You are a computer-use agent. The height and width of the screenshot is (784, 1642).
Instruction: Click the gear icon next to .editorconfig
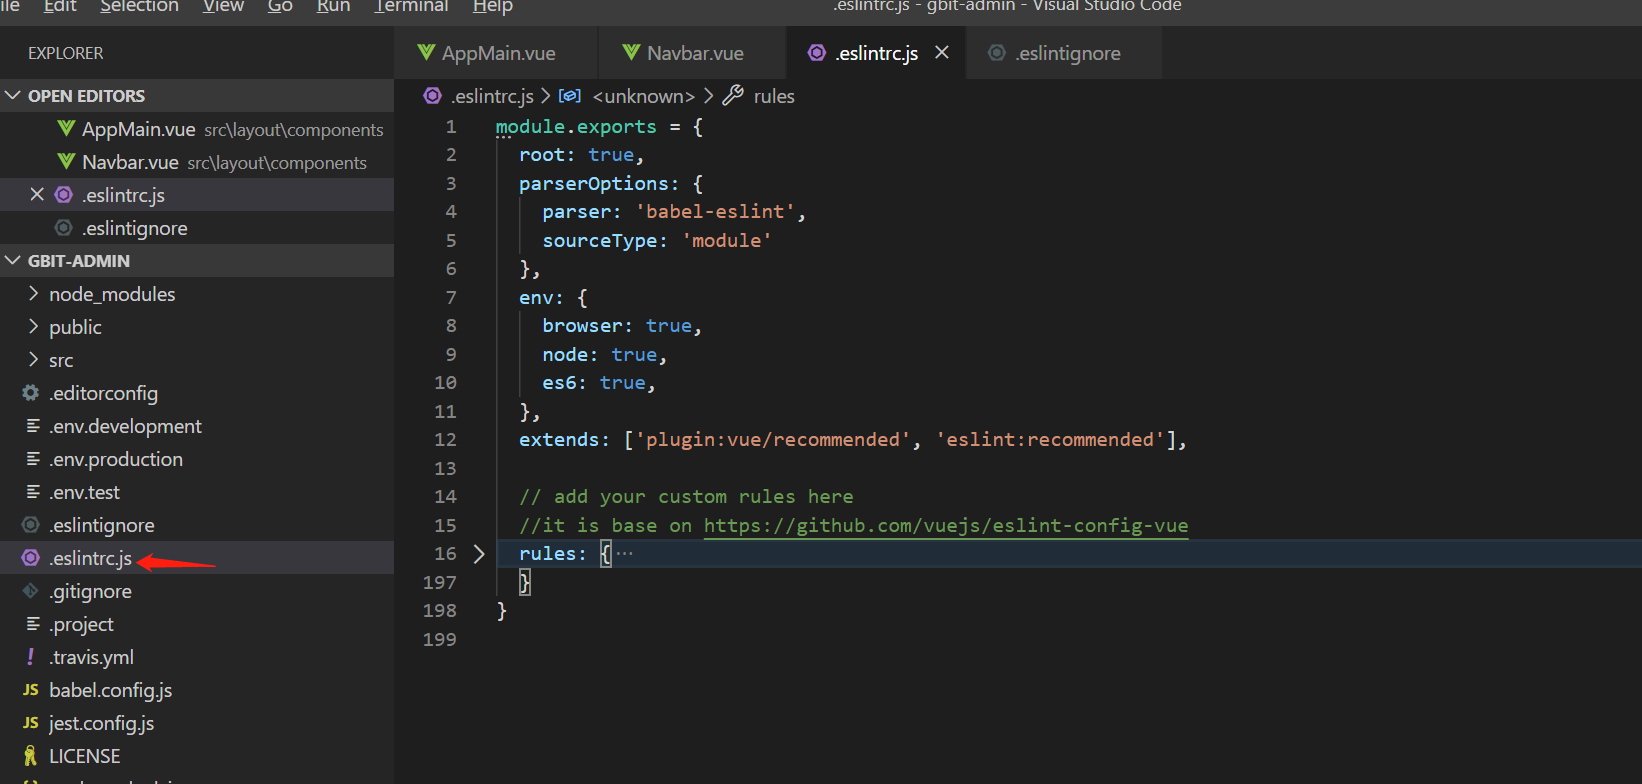click(31, 393)
